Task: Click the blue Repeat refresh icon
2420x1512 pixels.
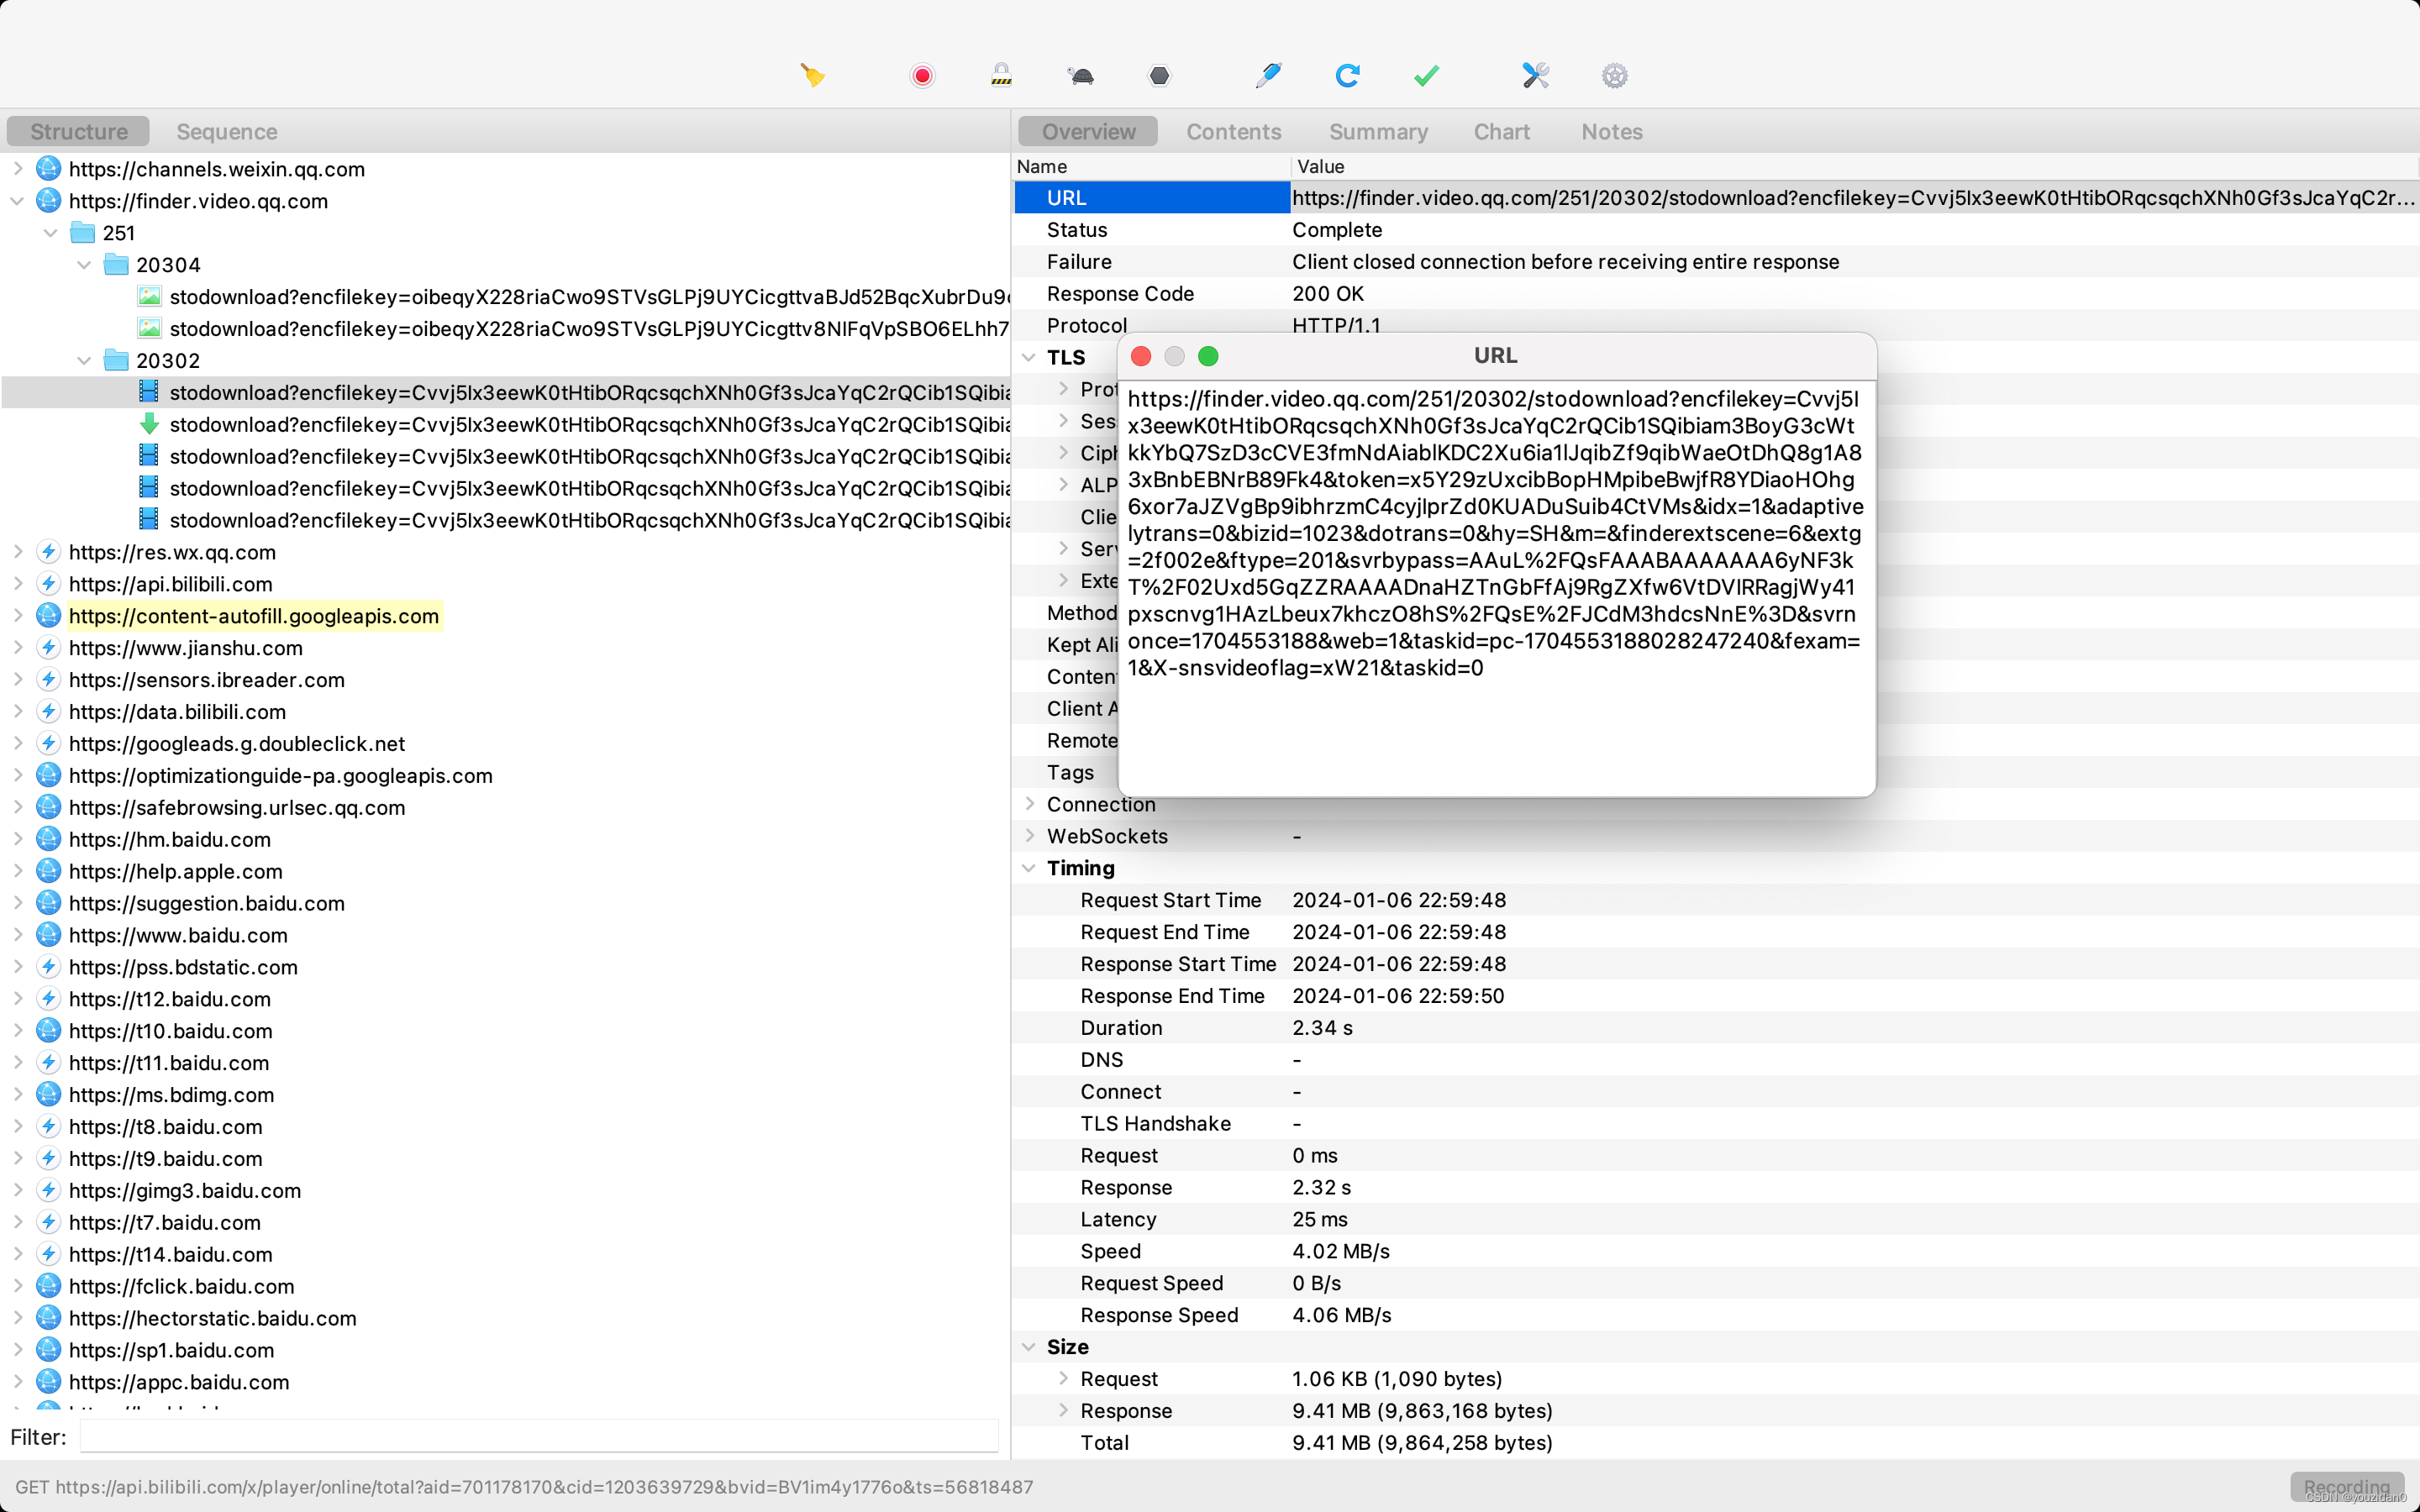Action: [1347, 75]
